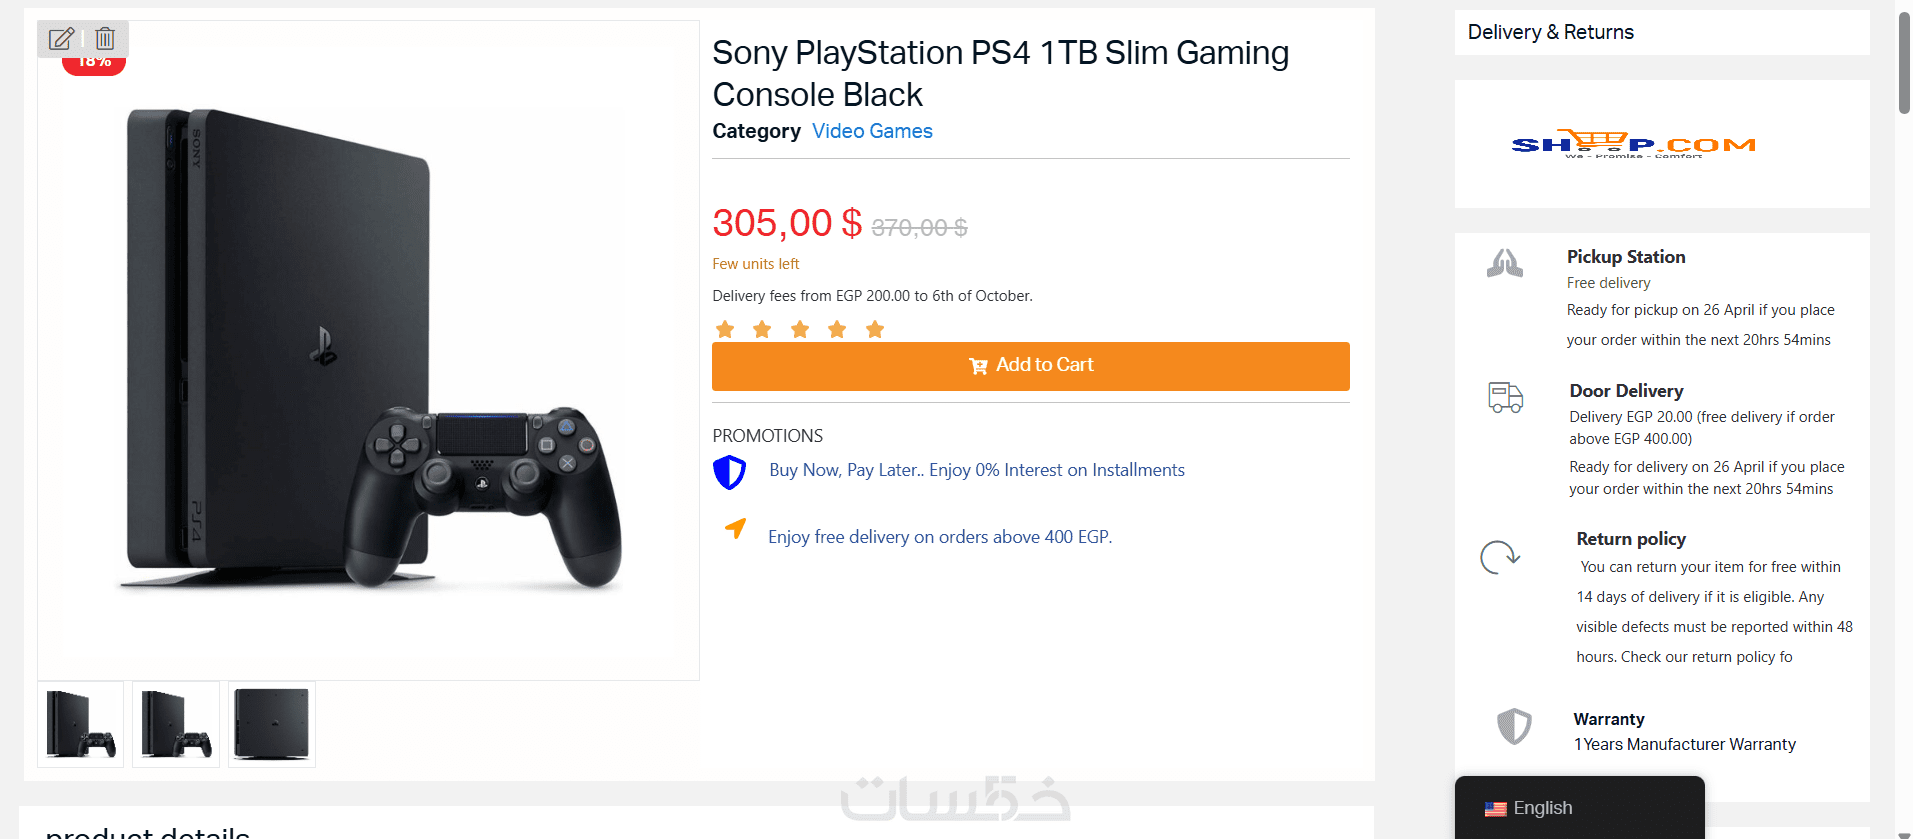Viewport: 1913px width, 839px height.
Task: Open the free delivery above 400 EGP link
Action: point(939,537)
